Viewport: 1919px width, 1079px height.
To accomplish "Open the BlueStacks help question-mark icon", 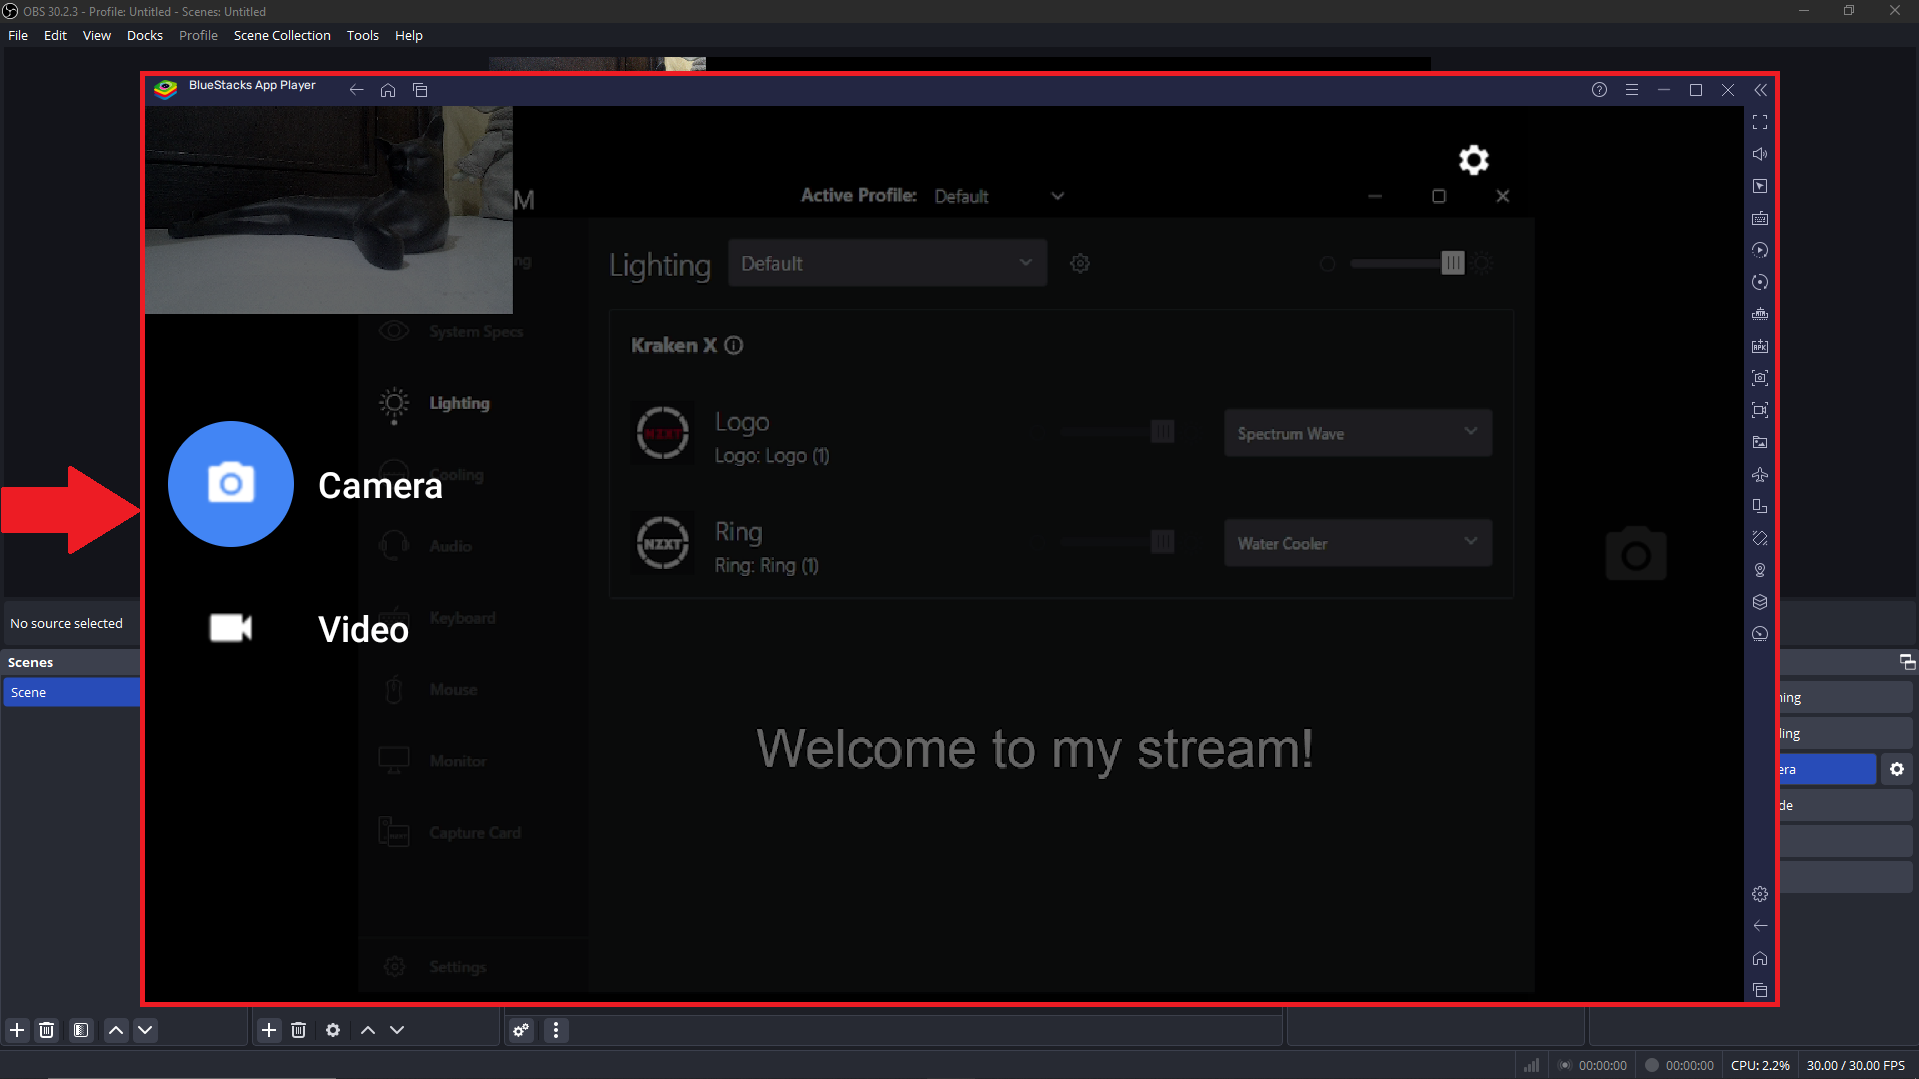I will pos(1599,90).
